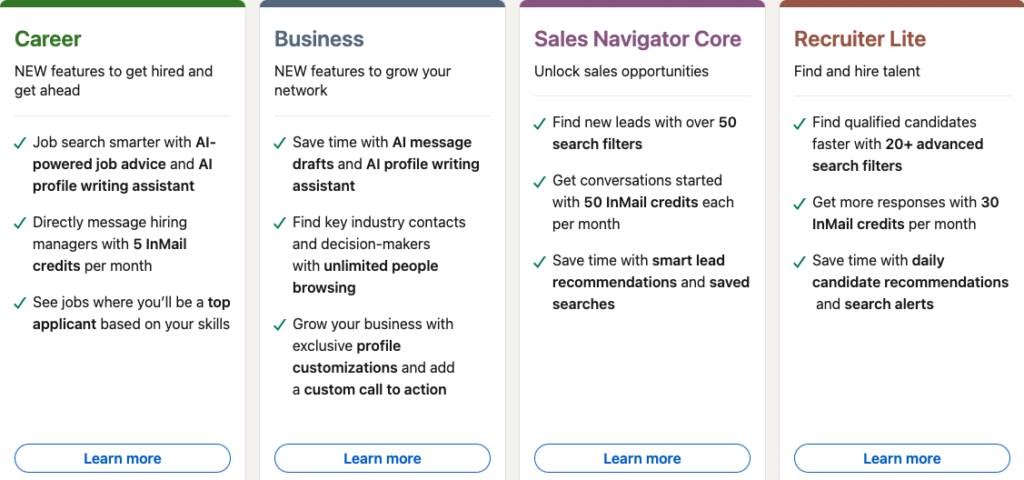1024x480 pixels.
Task: Click checkmark beside AI-powered job advice
Action: click(20, 143)
